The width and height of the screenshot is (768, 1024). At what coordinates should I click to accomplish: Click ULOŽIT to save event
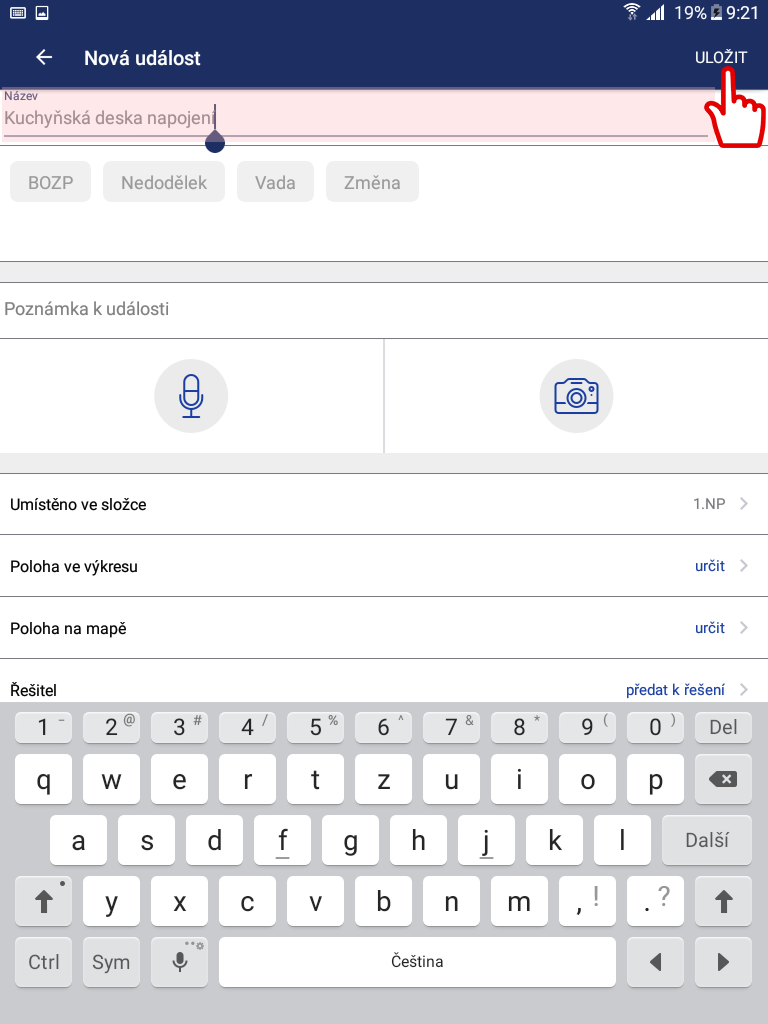click(720, 57)
